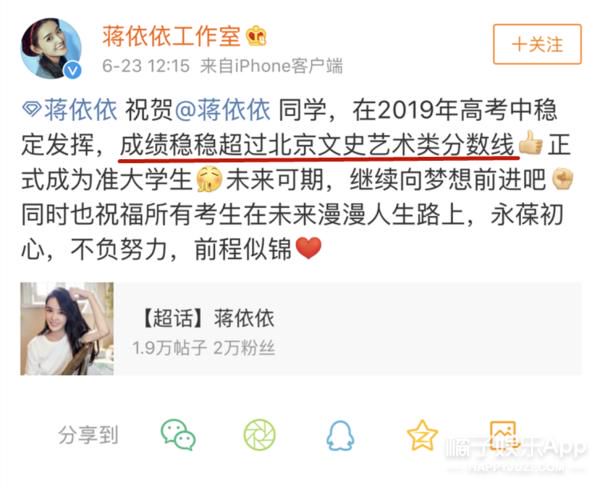Viewport: 600px width, 488px height.
Task: Open 蒋依依 supertopic link in post text
Action: tap(80, 110)
